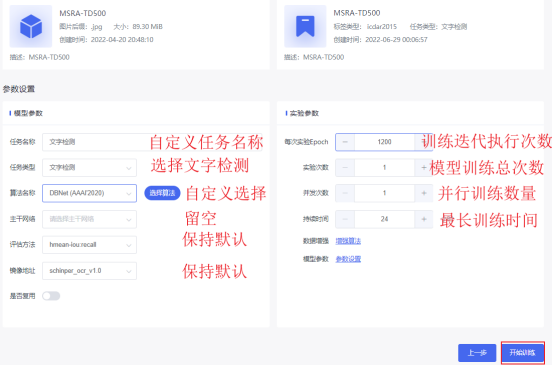The width and height of the screenshot is (552, 366).
Task: Open the 增强算法 link
Action: (x=348, y=241)
